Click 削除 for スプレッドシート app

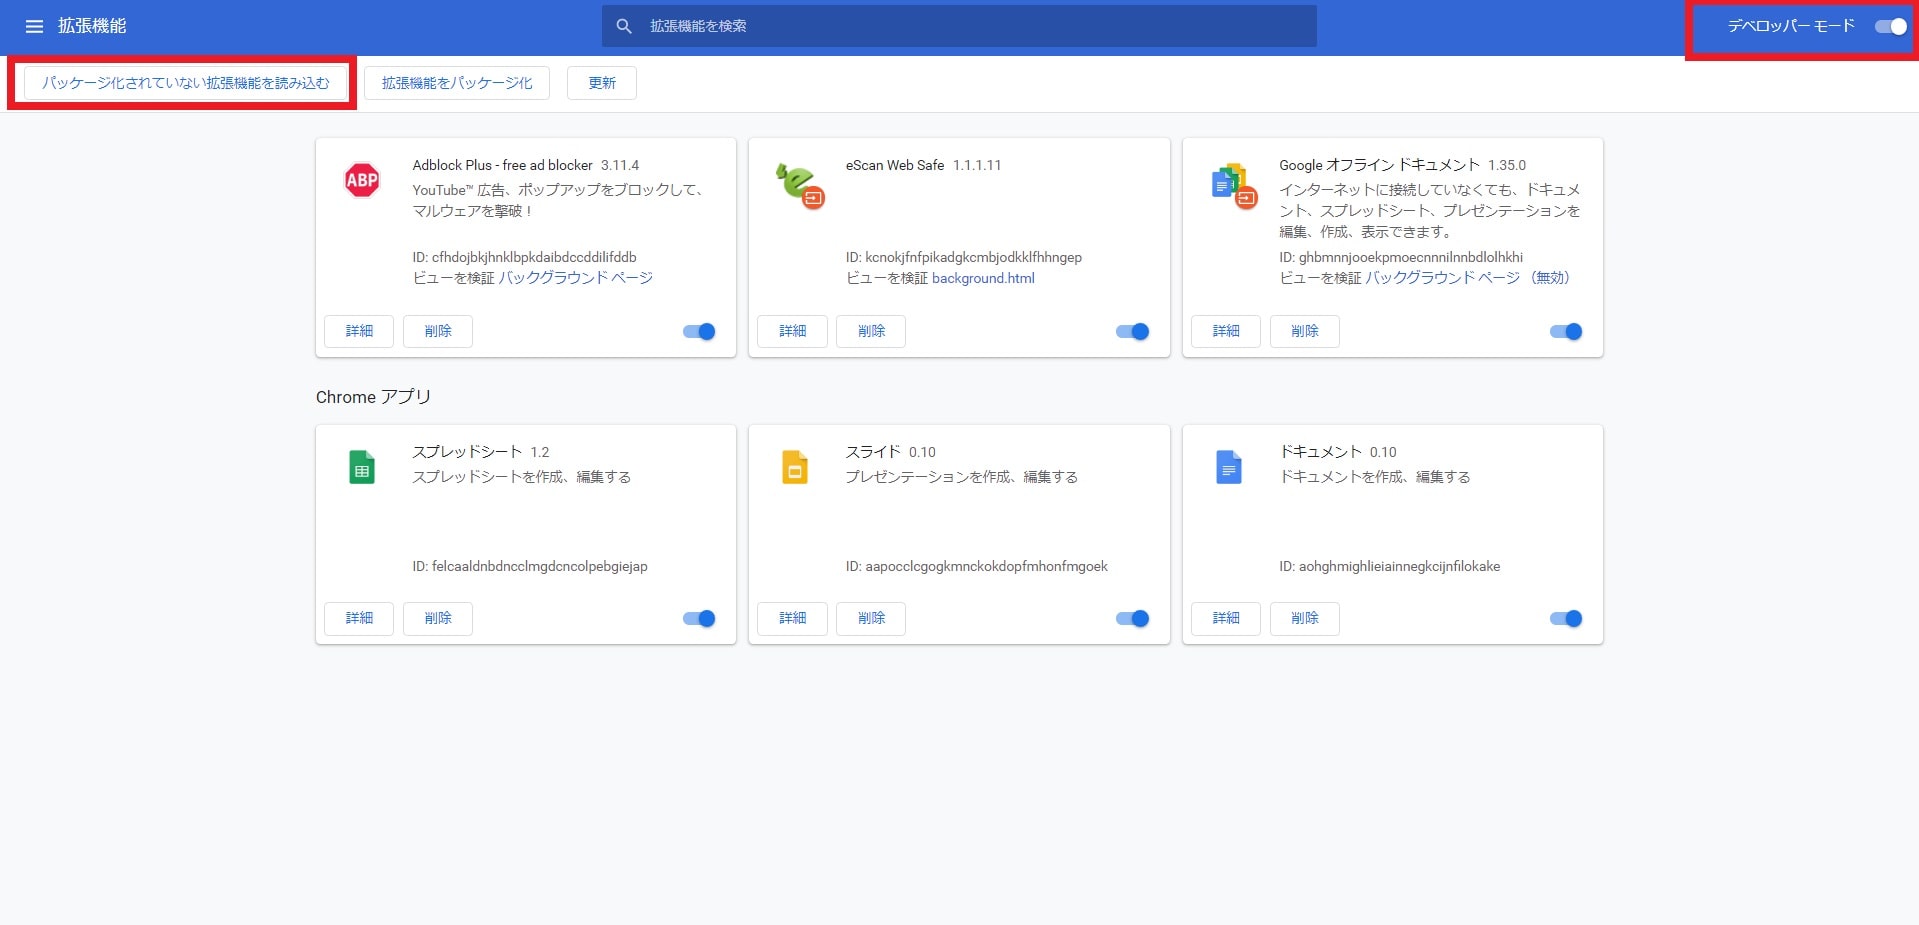tap(438, 618)
